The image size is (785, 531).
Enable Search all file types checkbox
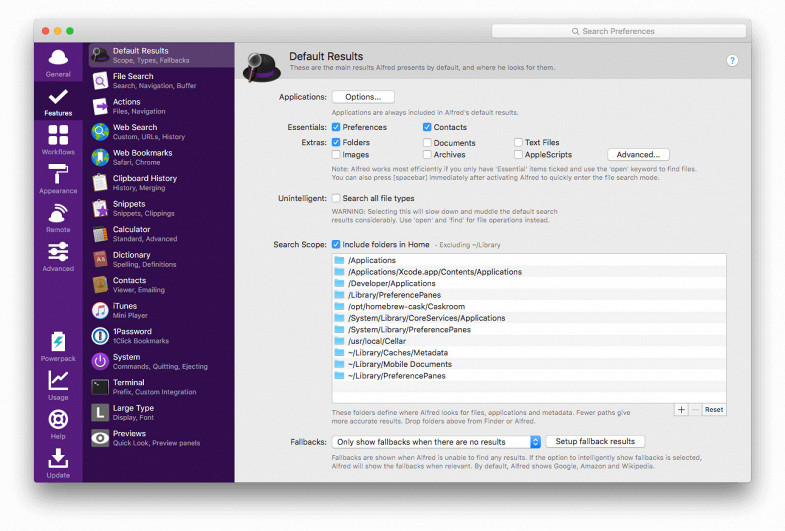point(336,198)
